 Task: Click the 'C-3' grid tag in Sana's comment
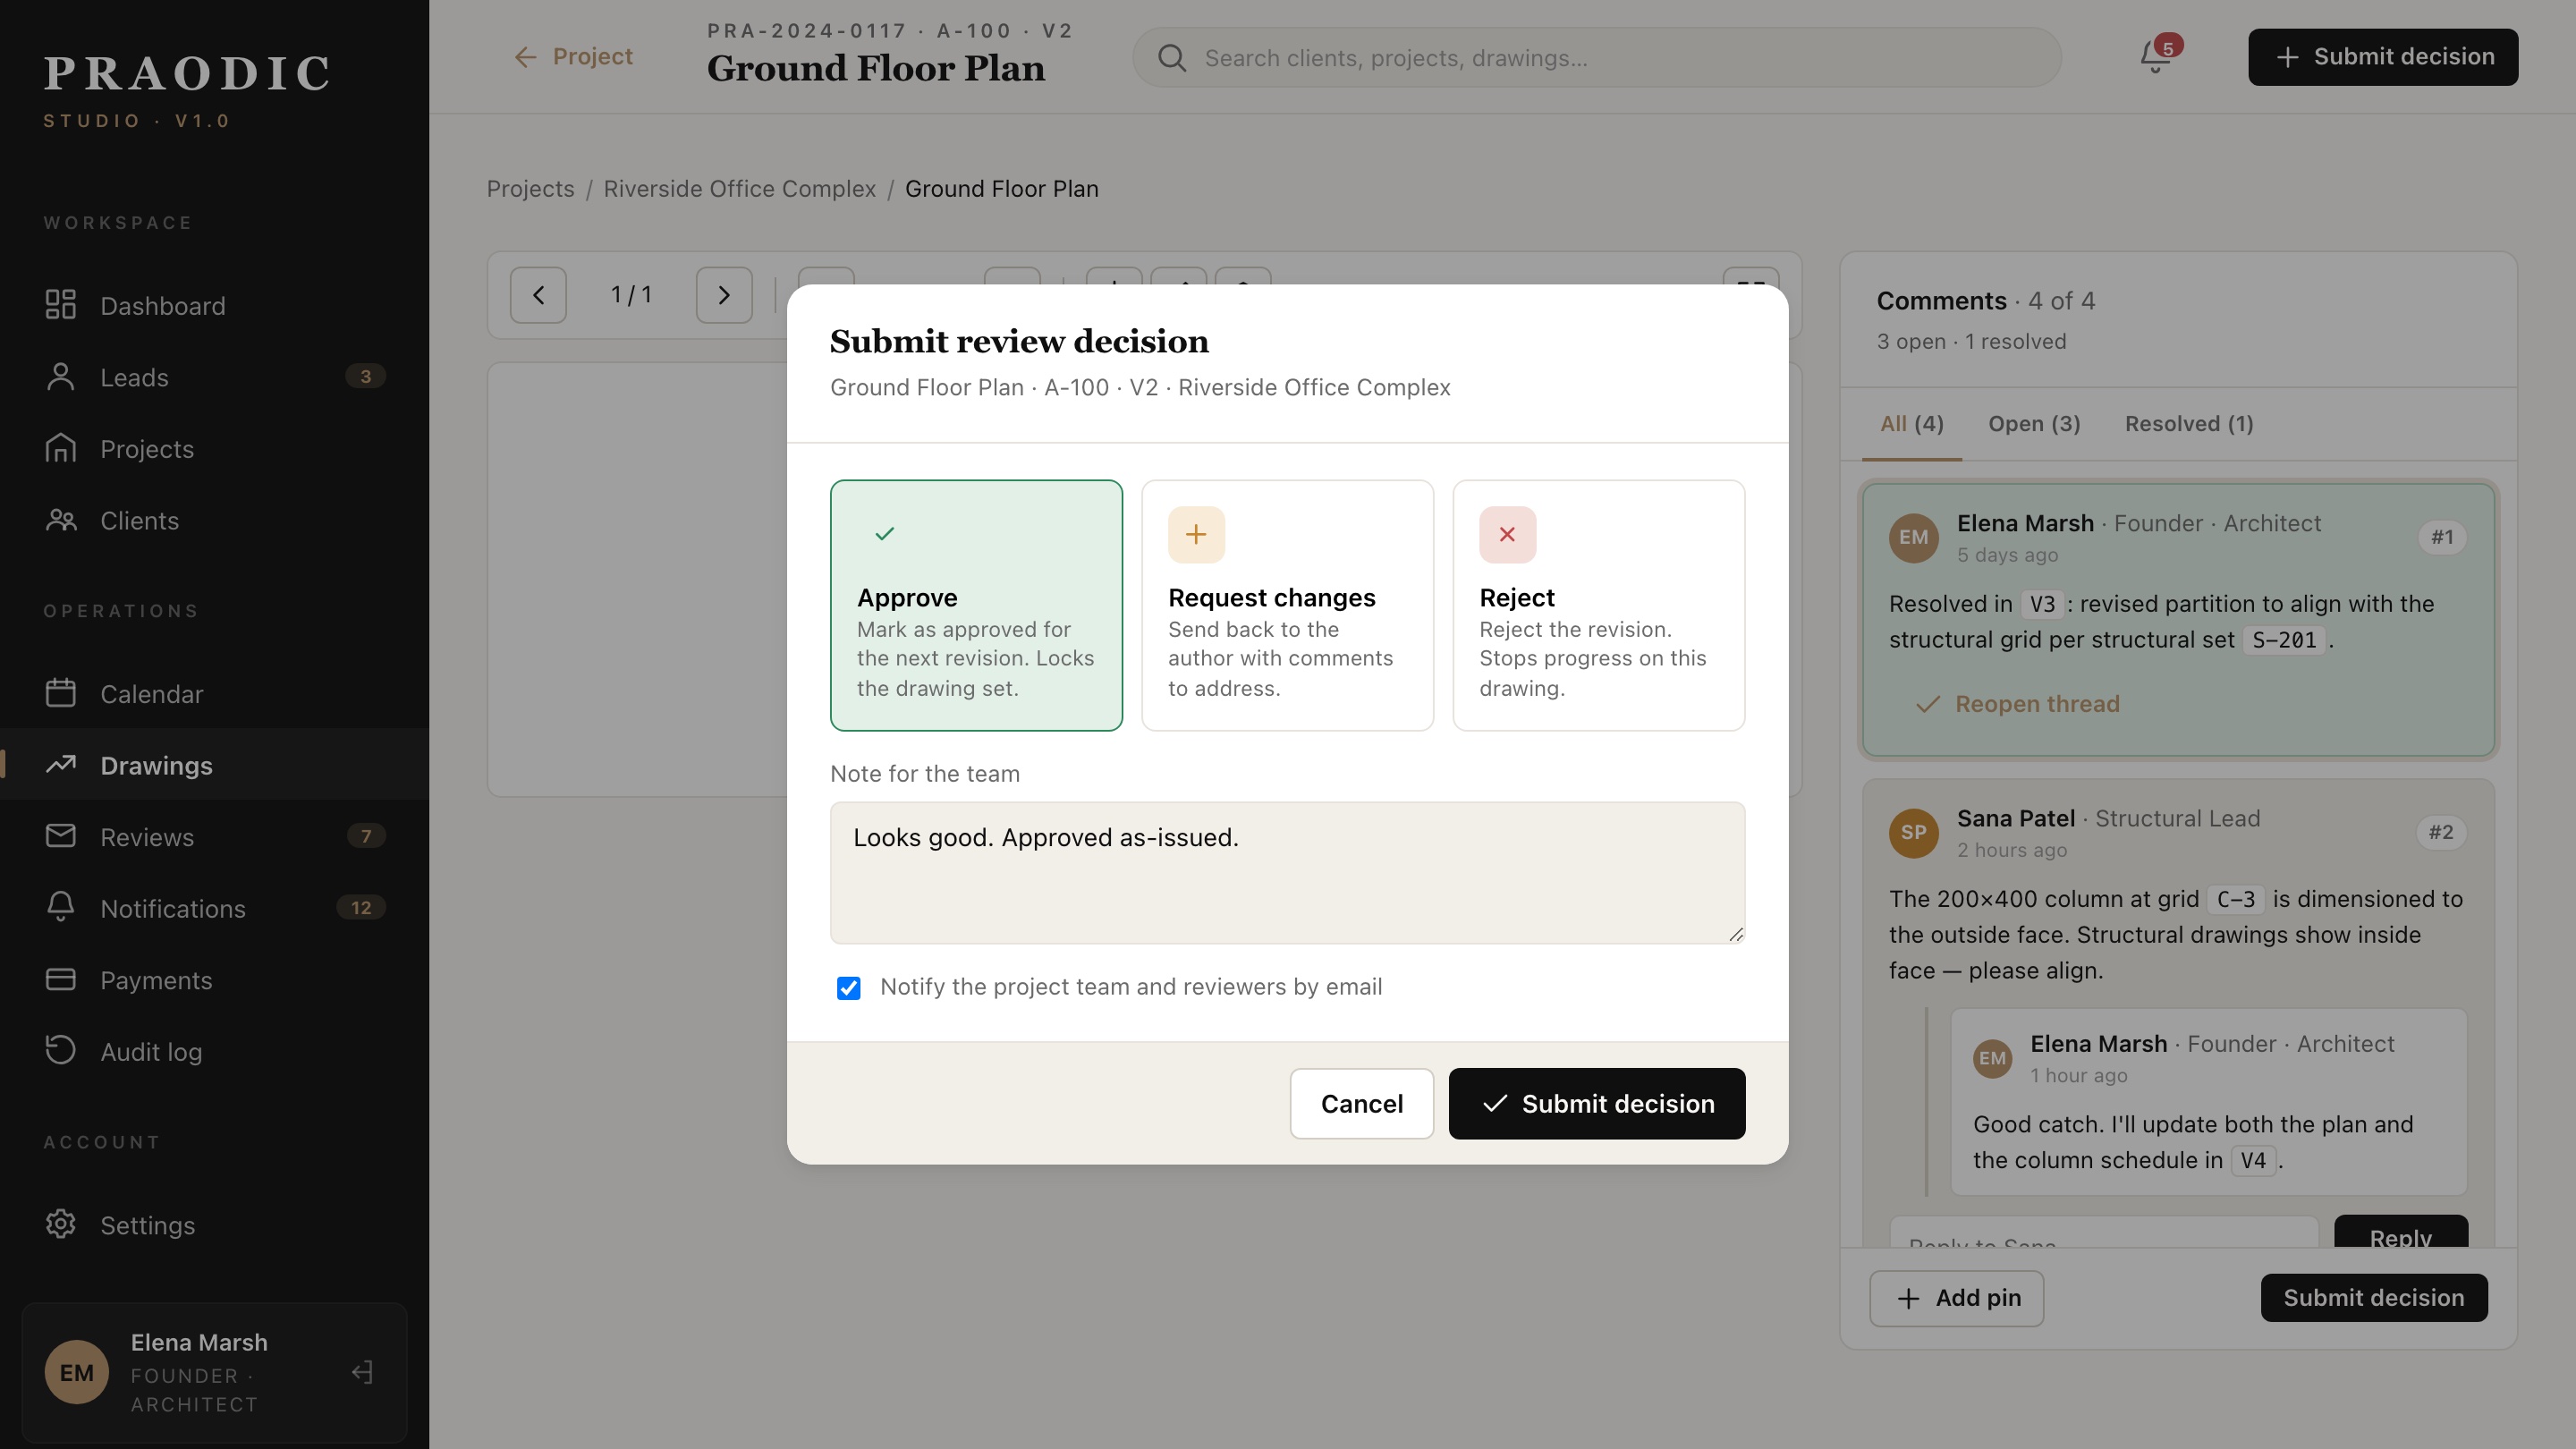coord(2235,899)
